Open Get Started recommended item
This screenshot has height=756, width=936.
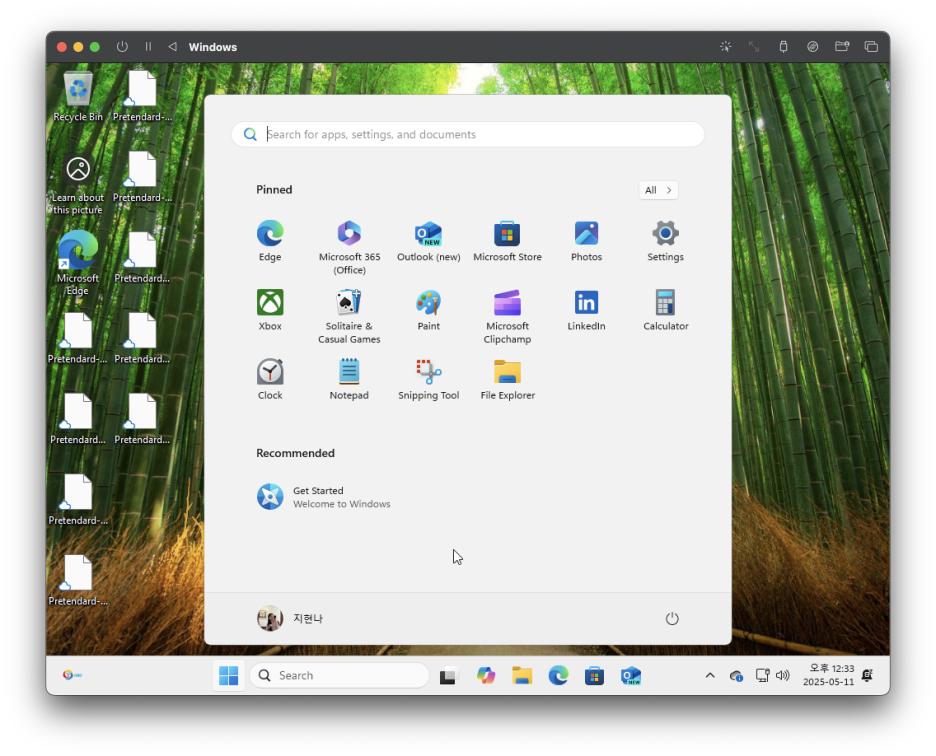click(324, 497)
